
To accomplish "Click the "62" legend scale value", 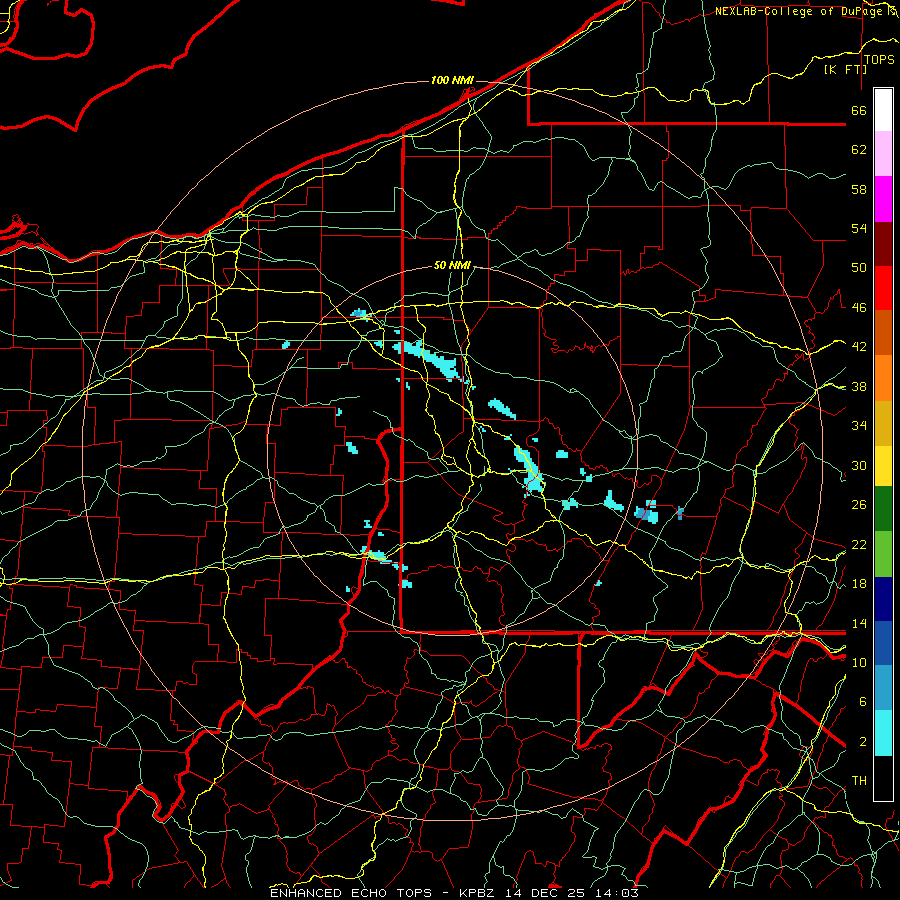I will pos(859,150).
